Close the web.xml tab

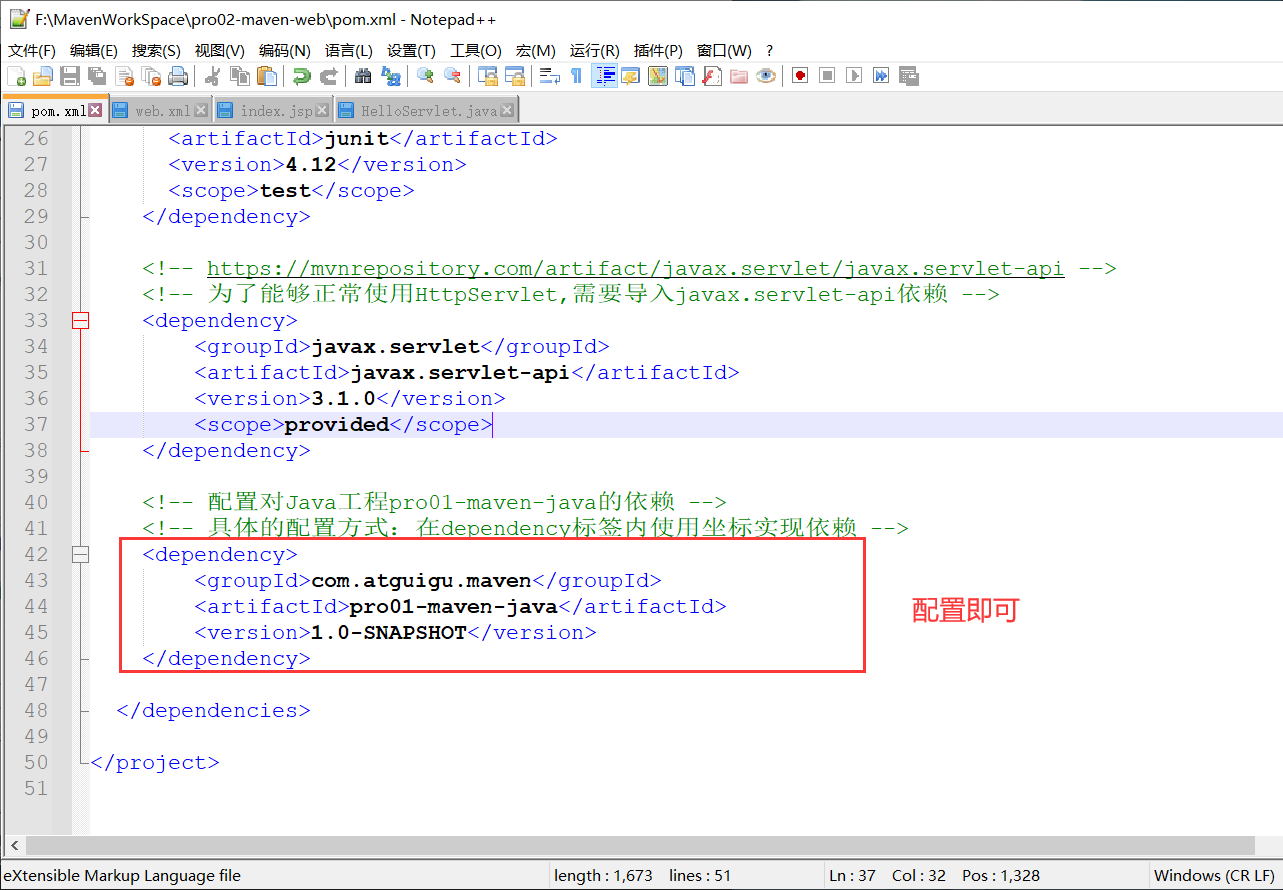201,111
